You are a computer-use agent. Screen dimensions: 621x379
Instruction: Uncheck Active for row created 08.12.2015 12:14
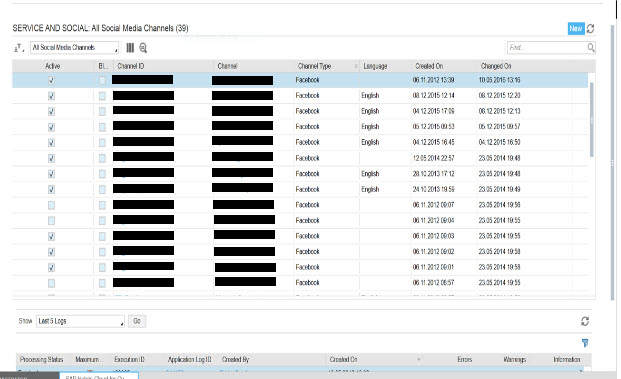[51, 96]
